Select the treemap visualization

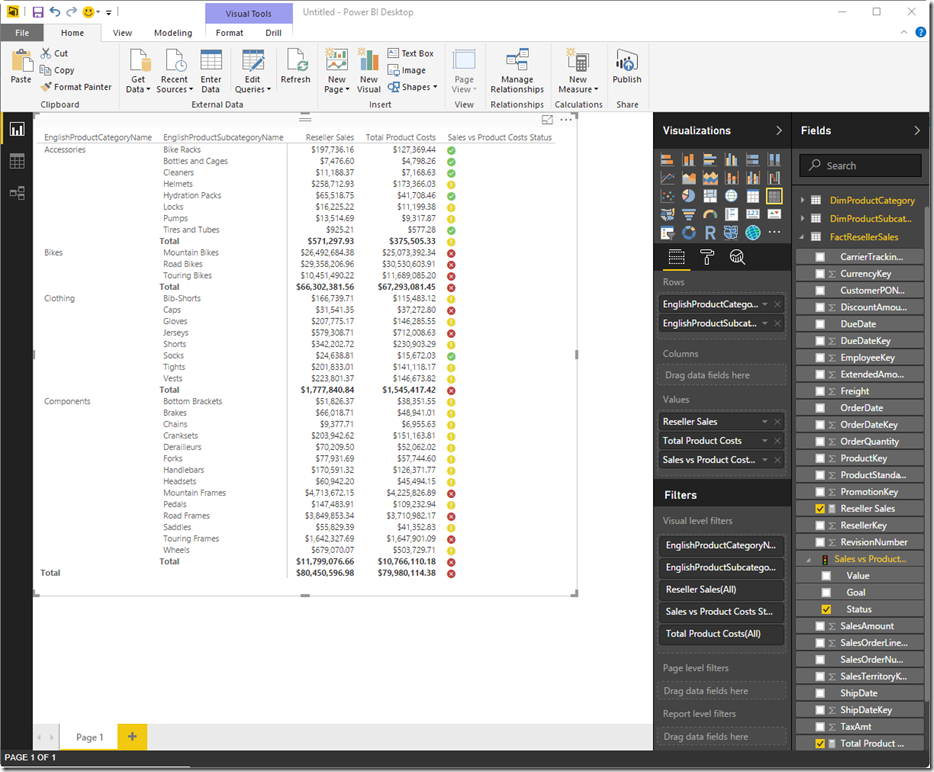coord(710,196)
